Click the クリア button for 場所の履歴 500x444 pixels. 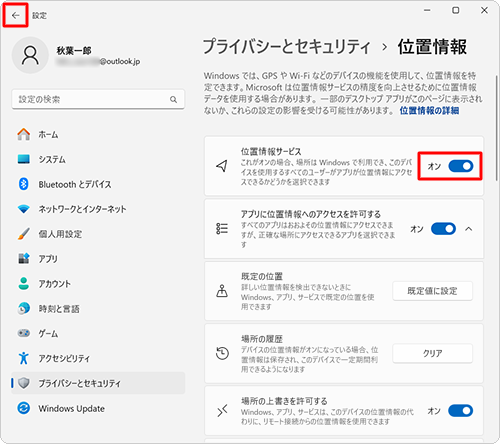point(432,353)
